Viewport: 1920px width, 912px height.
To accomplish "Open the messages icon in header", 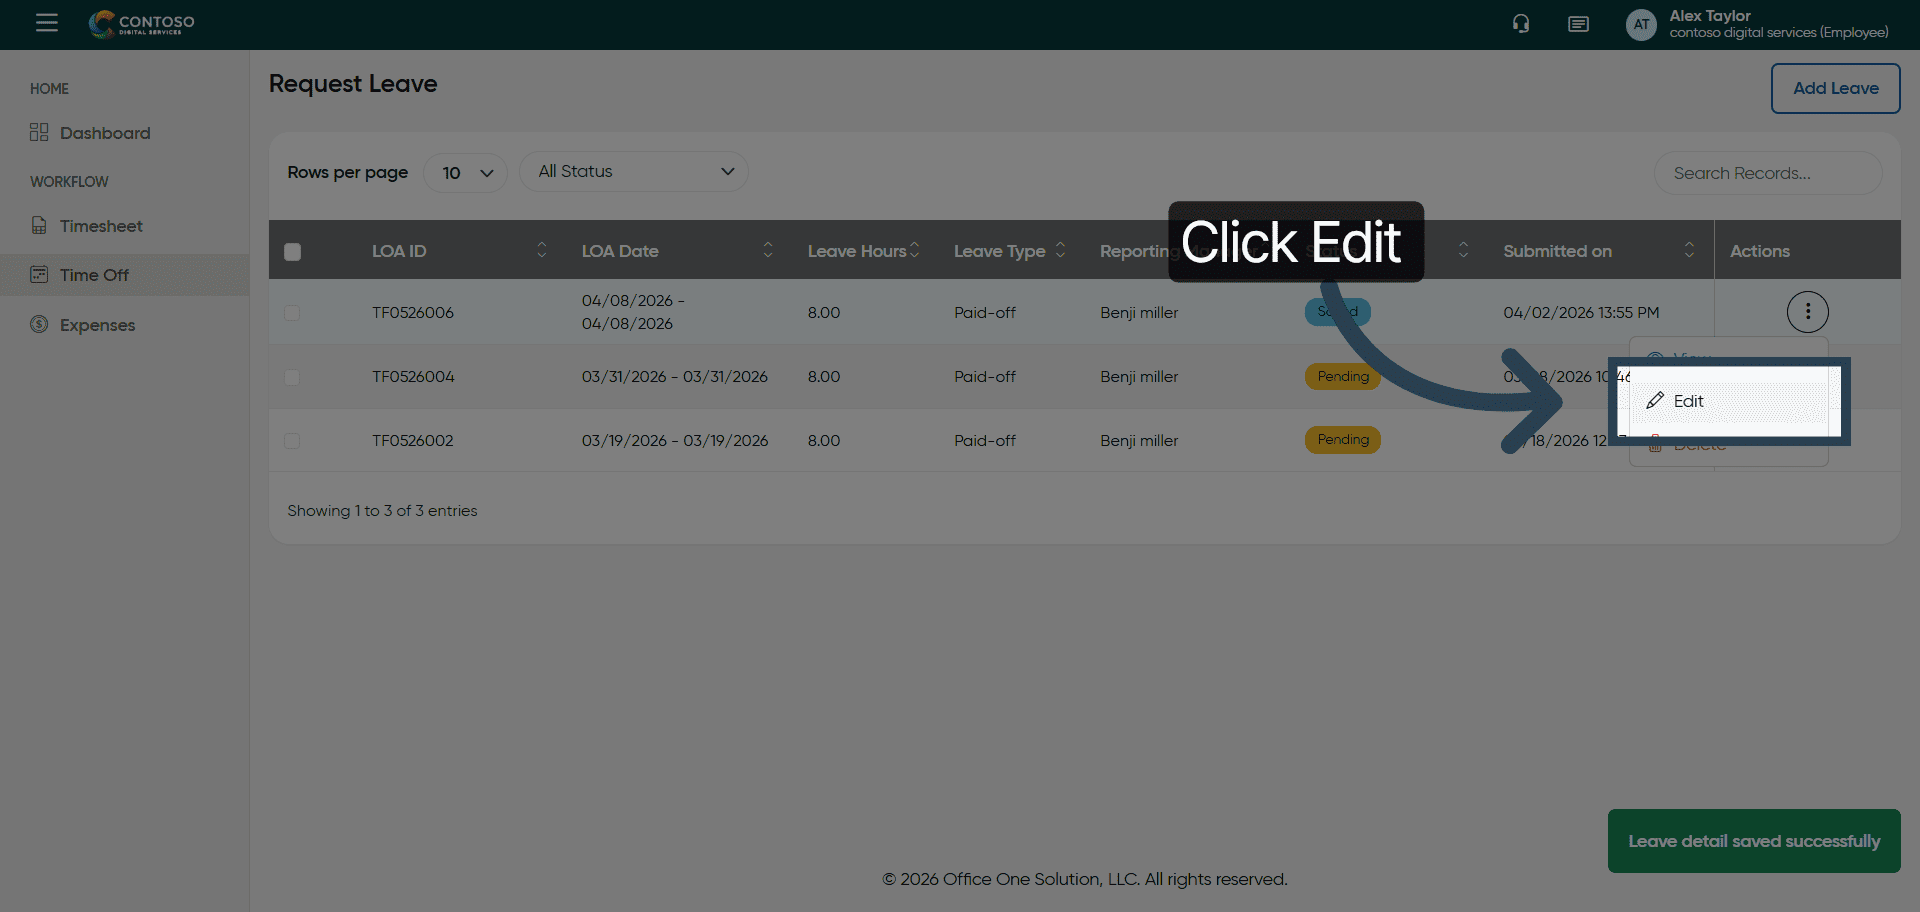I will click(1578, 24).
